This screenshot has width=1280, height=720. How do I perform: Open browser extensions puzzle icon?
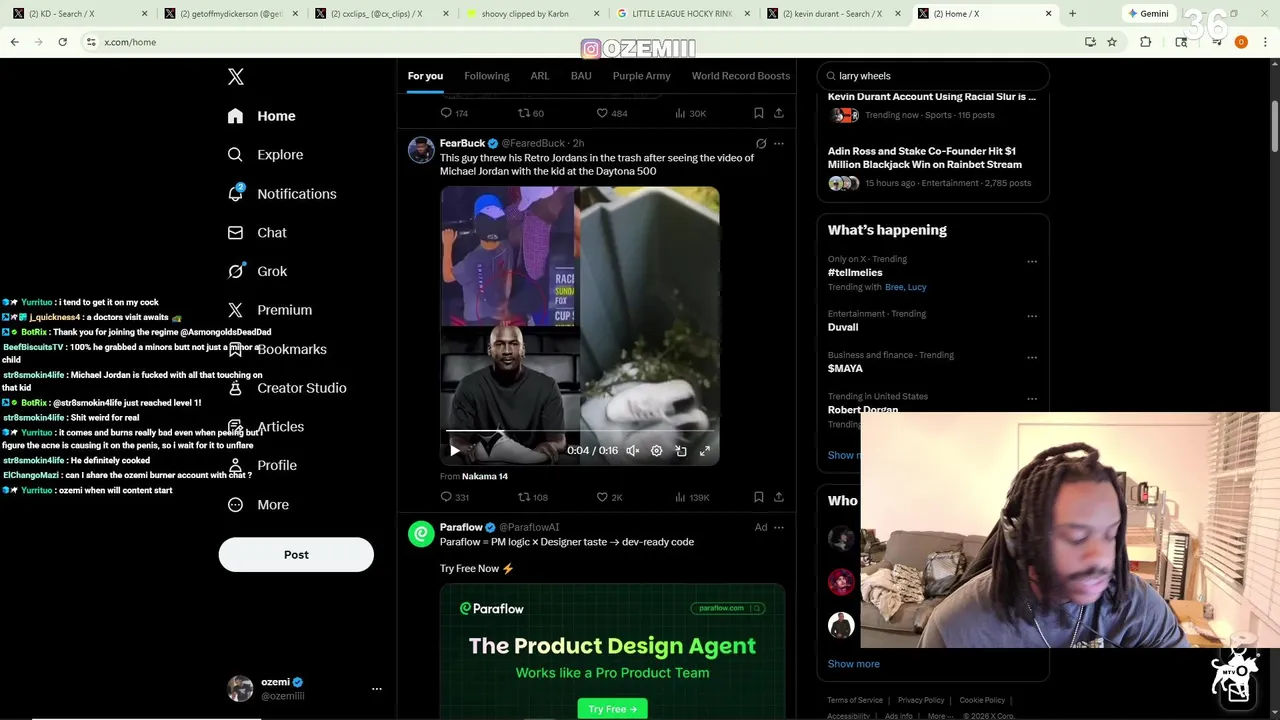tap(1146, 42)
